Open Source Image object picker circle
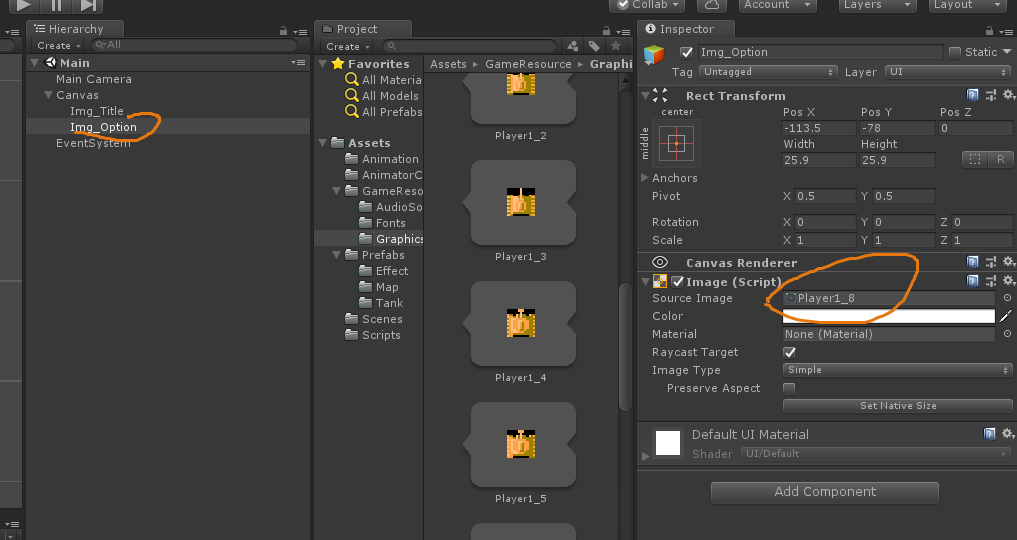The height and width of the screenshot is (540, 1017). coord(1007,298)
